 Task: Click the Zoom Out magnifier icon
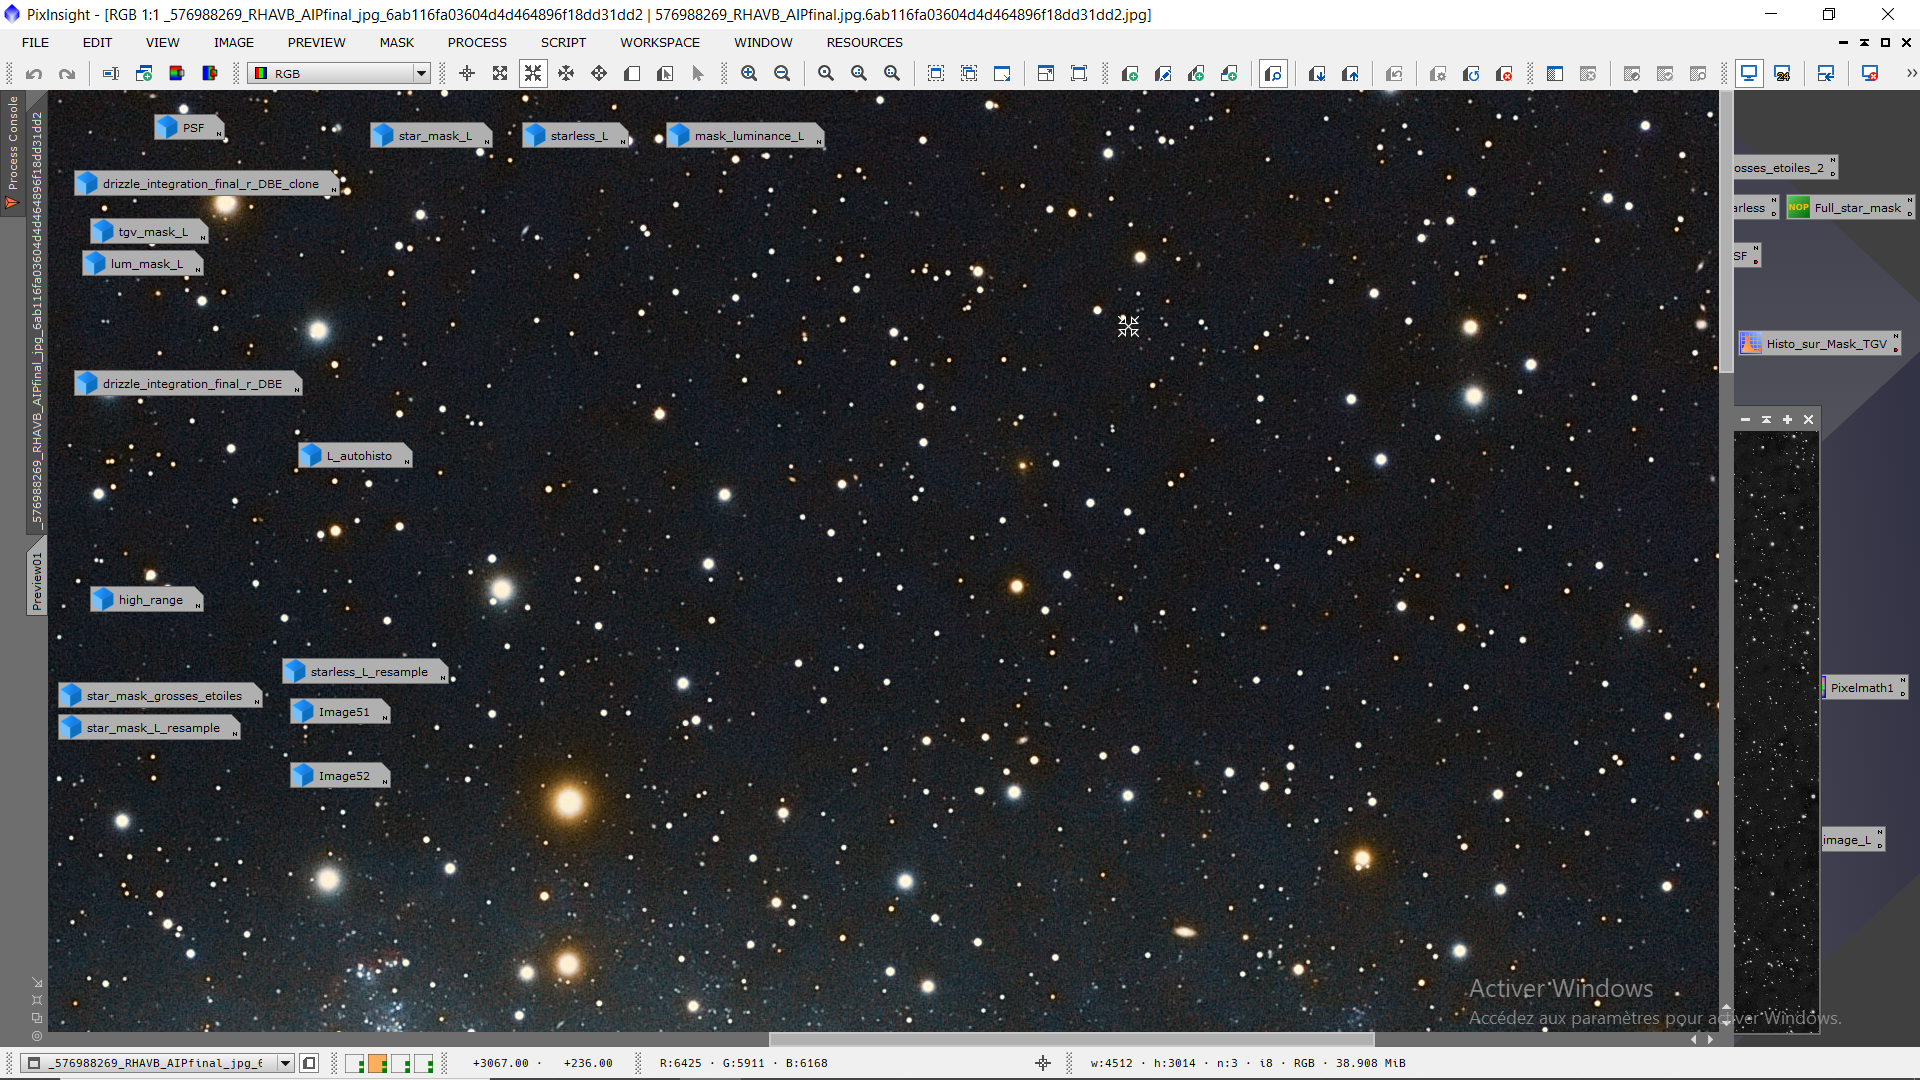(x=782, y=74)
